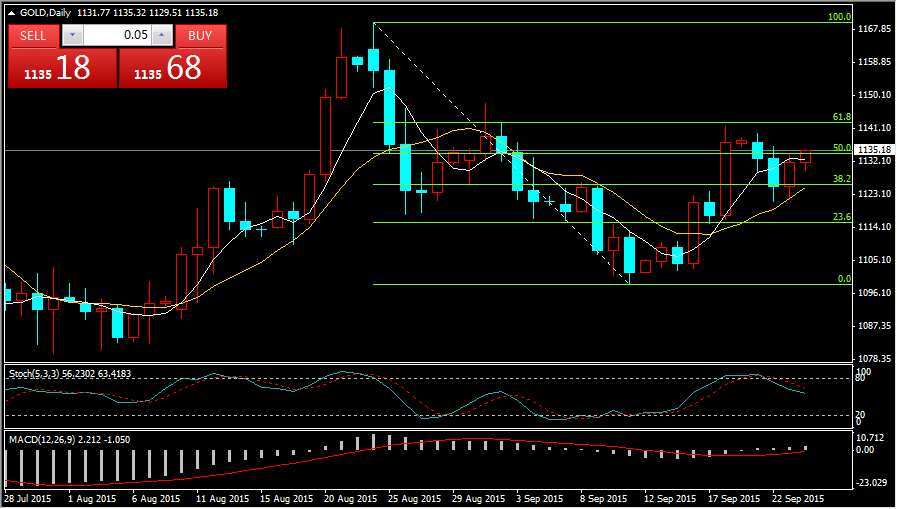897x509 pixels.
Task: Click the sell price 1135.18 tile
Action: 62,68
